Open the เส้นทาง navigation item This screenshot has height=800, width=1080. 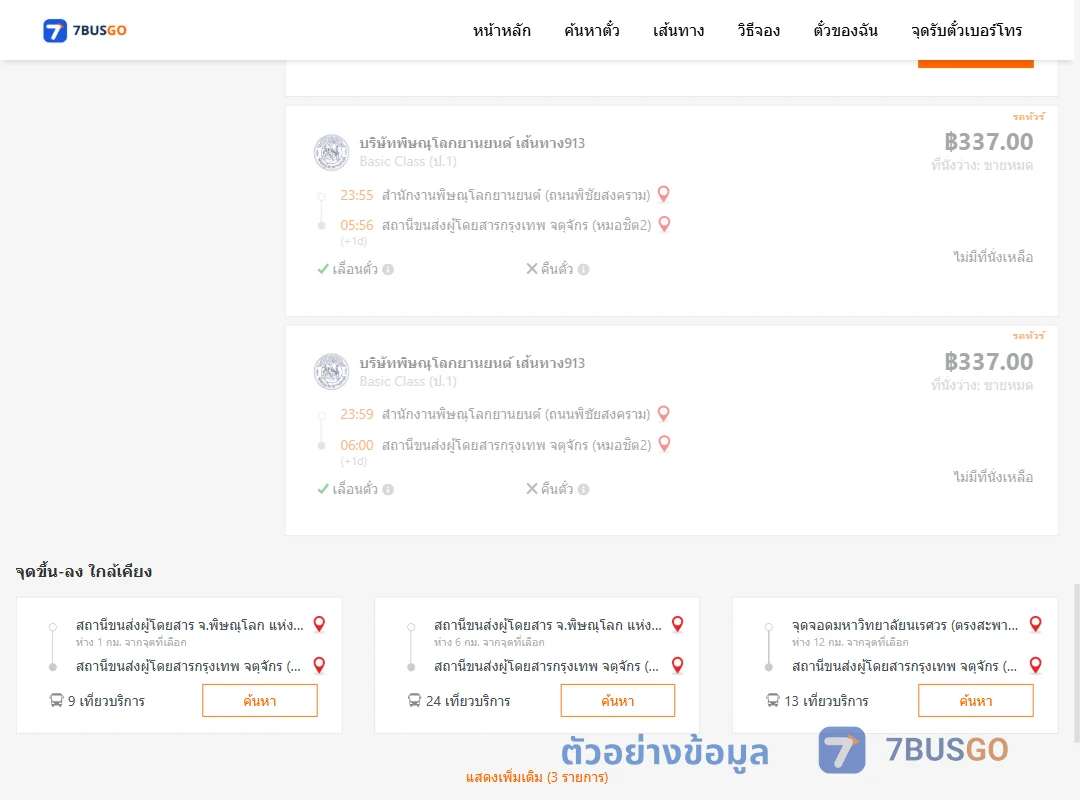(678, 30)
